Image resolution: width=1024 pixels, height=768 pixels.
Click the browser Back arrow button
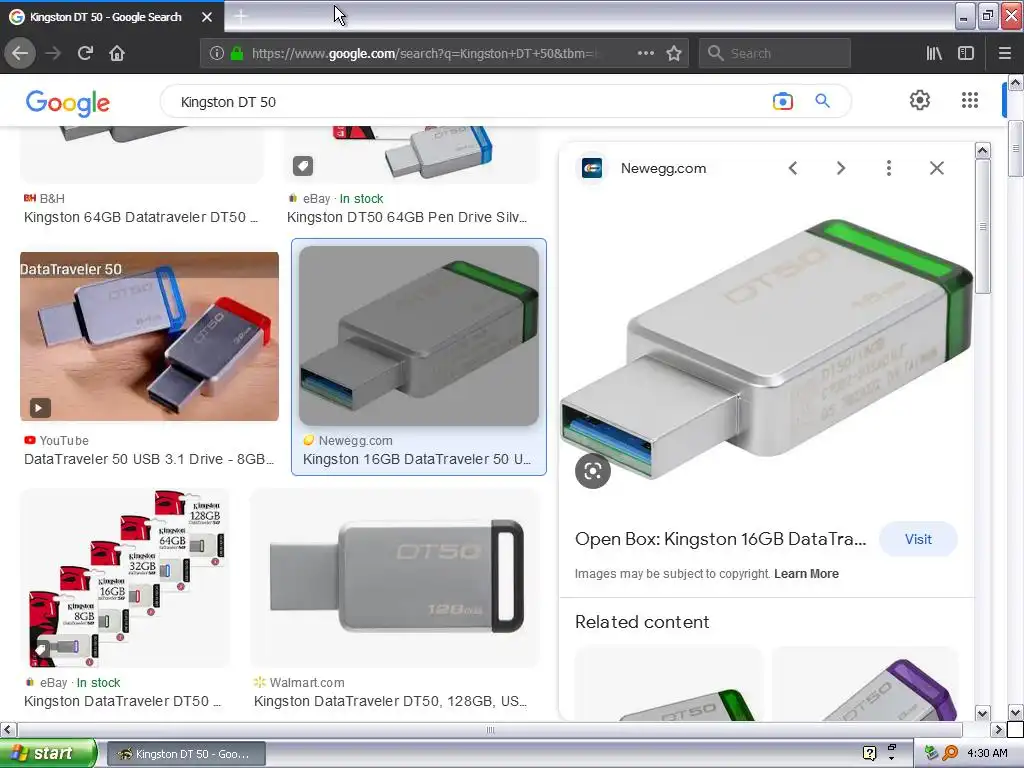pos(20,53)
